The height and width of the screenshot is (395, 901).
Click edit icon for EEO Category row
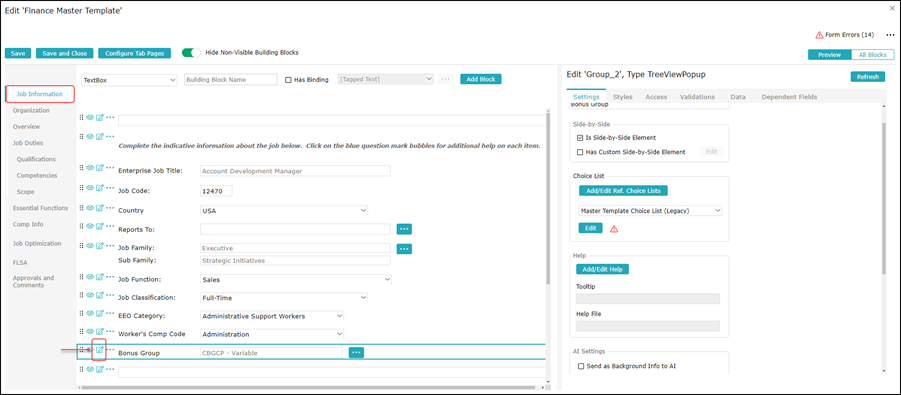(99, 313)
